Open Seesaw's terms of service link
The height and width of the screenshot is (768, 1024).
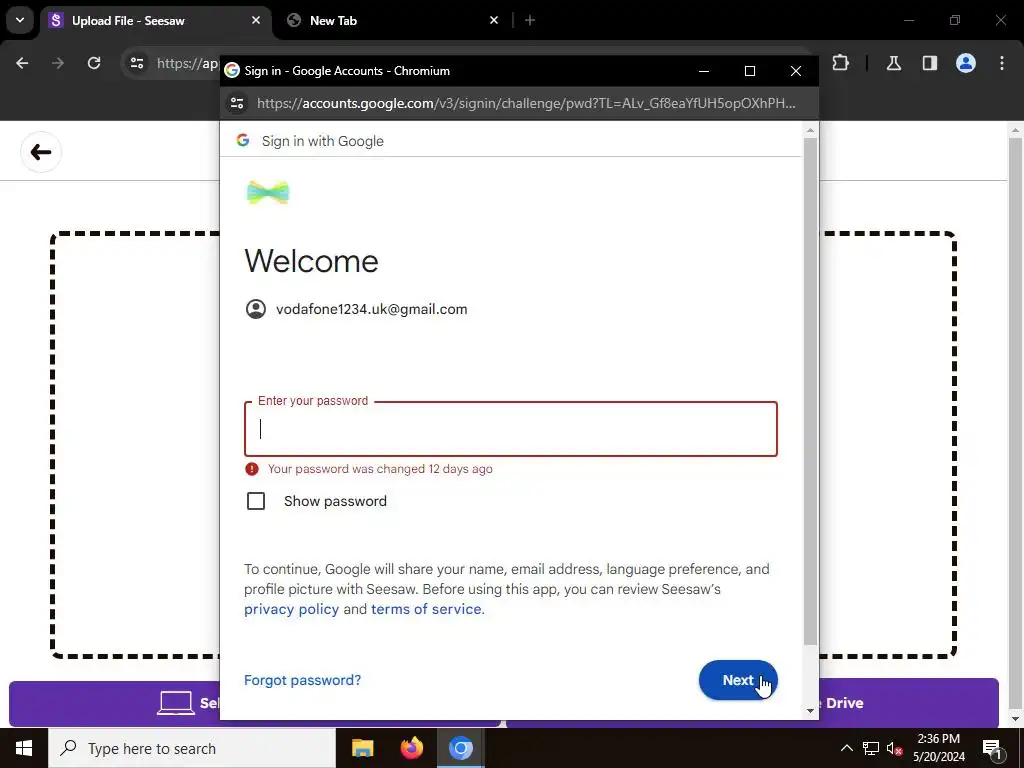tap(426, 609)
